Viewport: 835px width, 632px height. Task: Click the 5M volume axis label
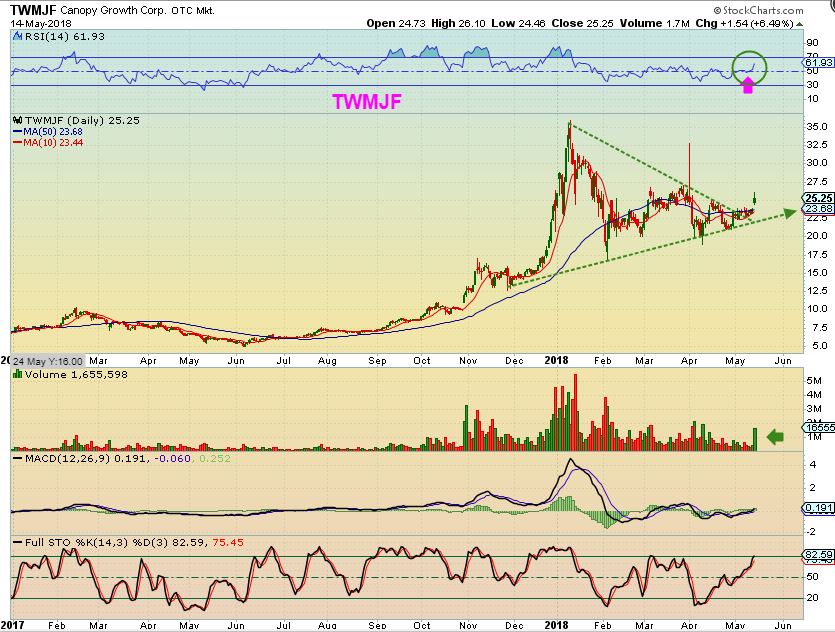point(814,381)
